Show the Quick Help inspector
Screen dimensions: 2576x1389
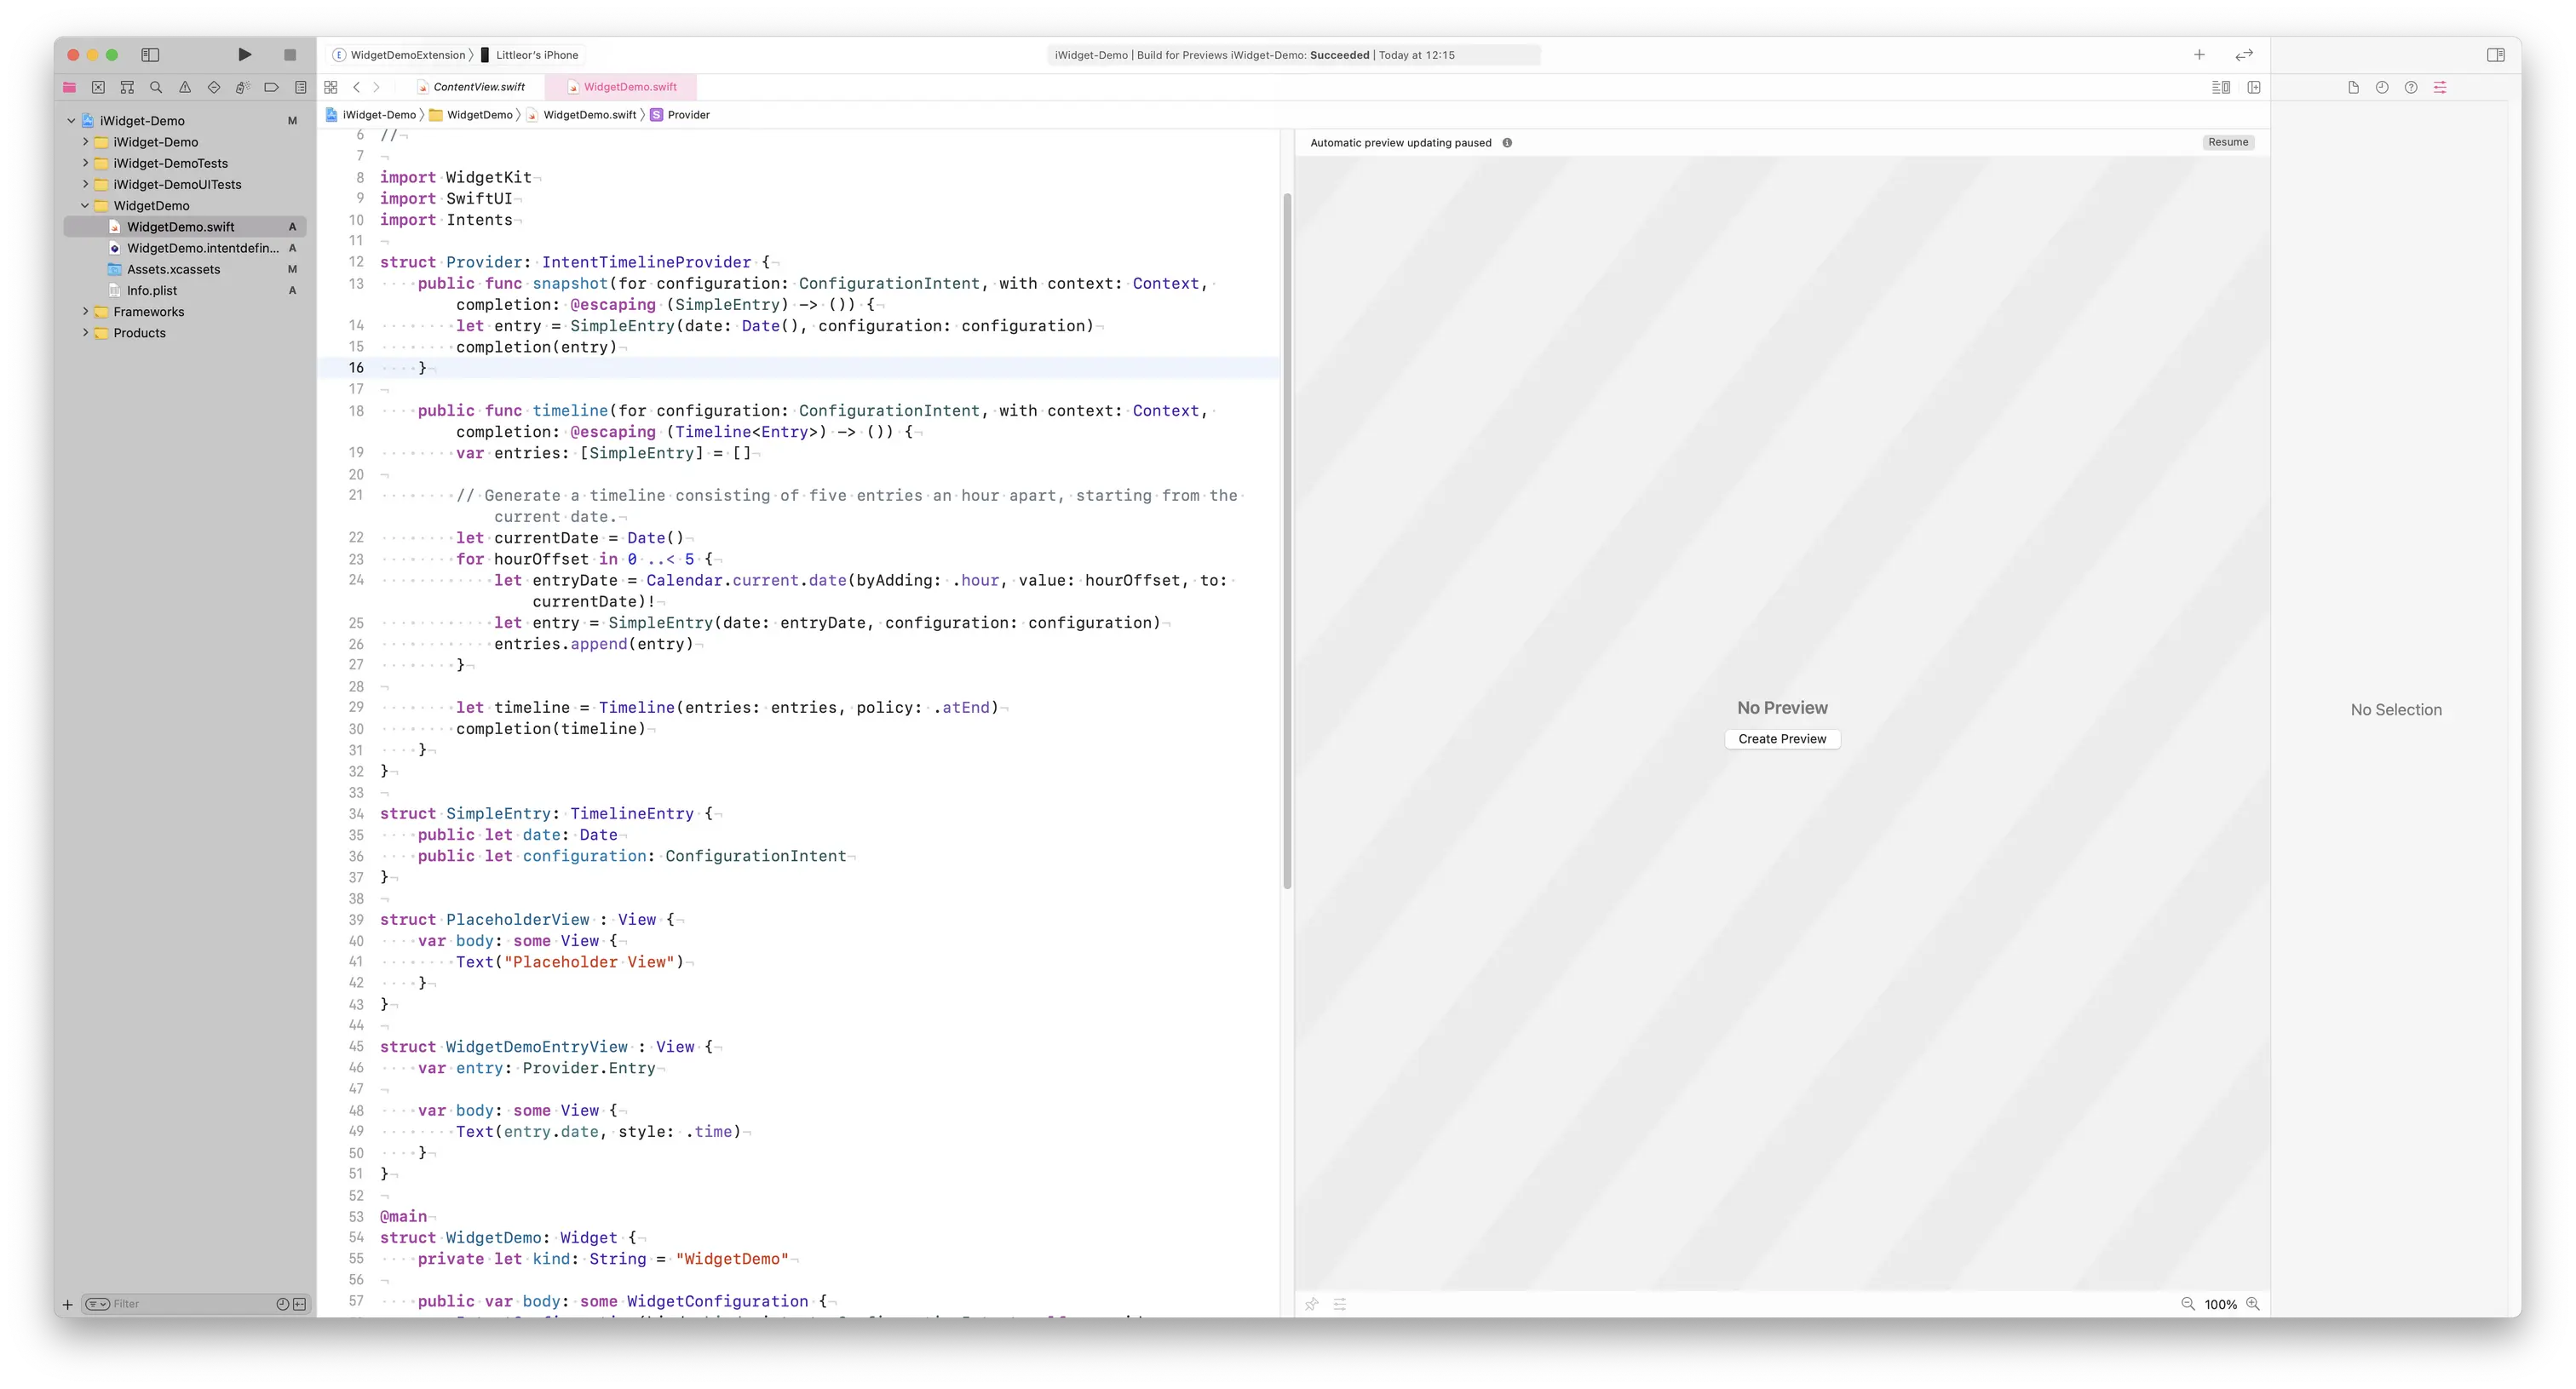2411,87
